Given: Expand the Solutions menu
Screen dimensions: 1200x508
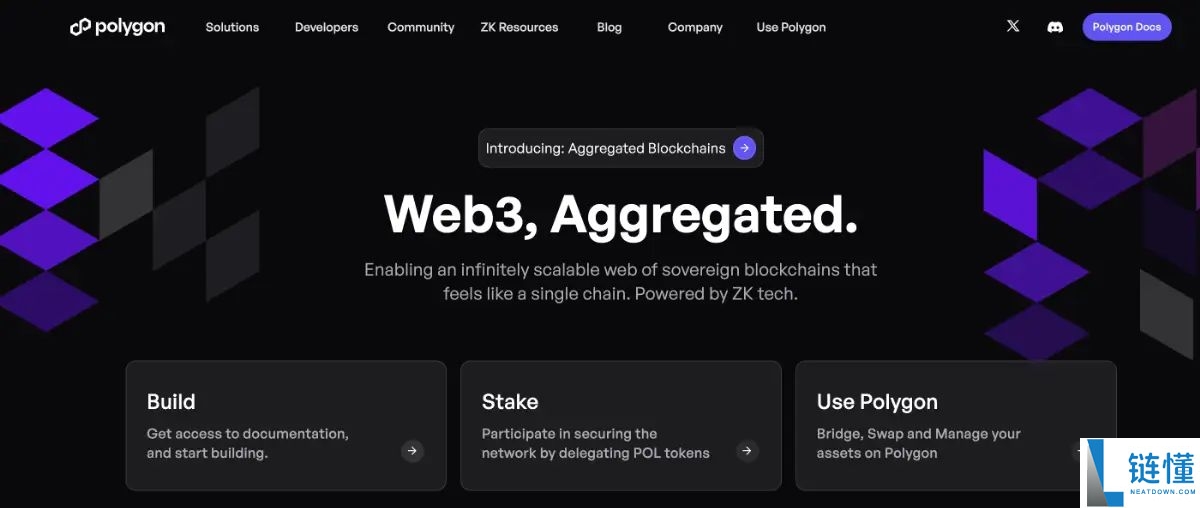Looking at the screenshot, I should pyautogui.click(x=232, y=27).
